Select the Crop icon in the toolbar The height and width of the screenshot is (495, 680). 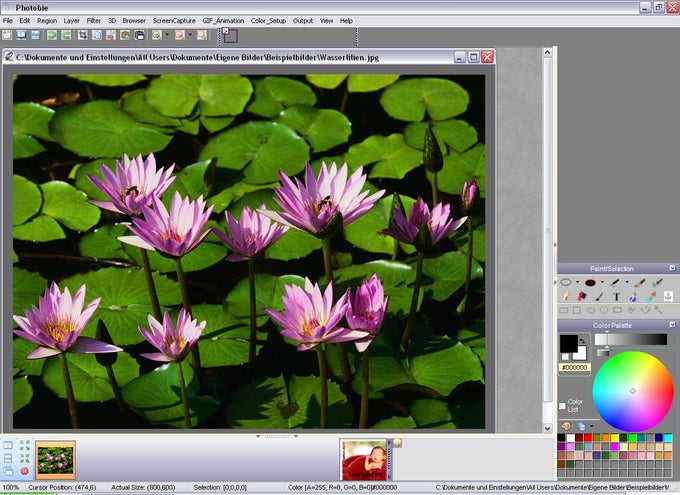[x=82, y=35]
